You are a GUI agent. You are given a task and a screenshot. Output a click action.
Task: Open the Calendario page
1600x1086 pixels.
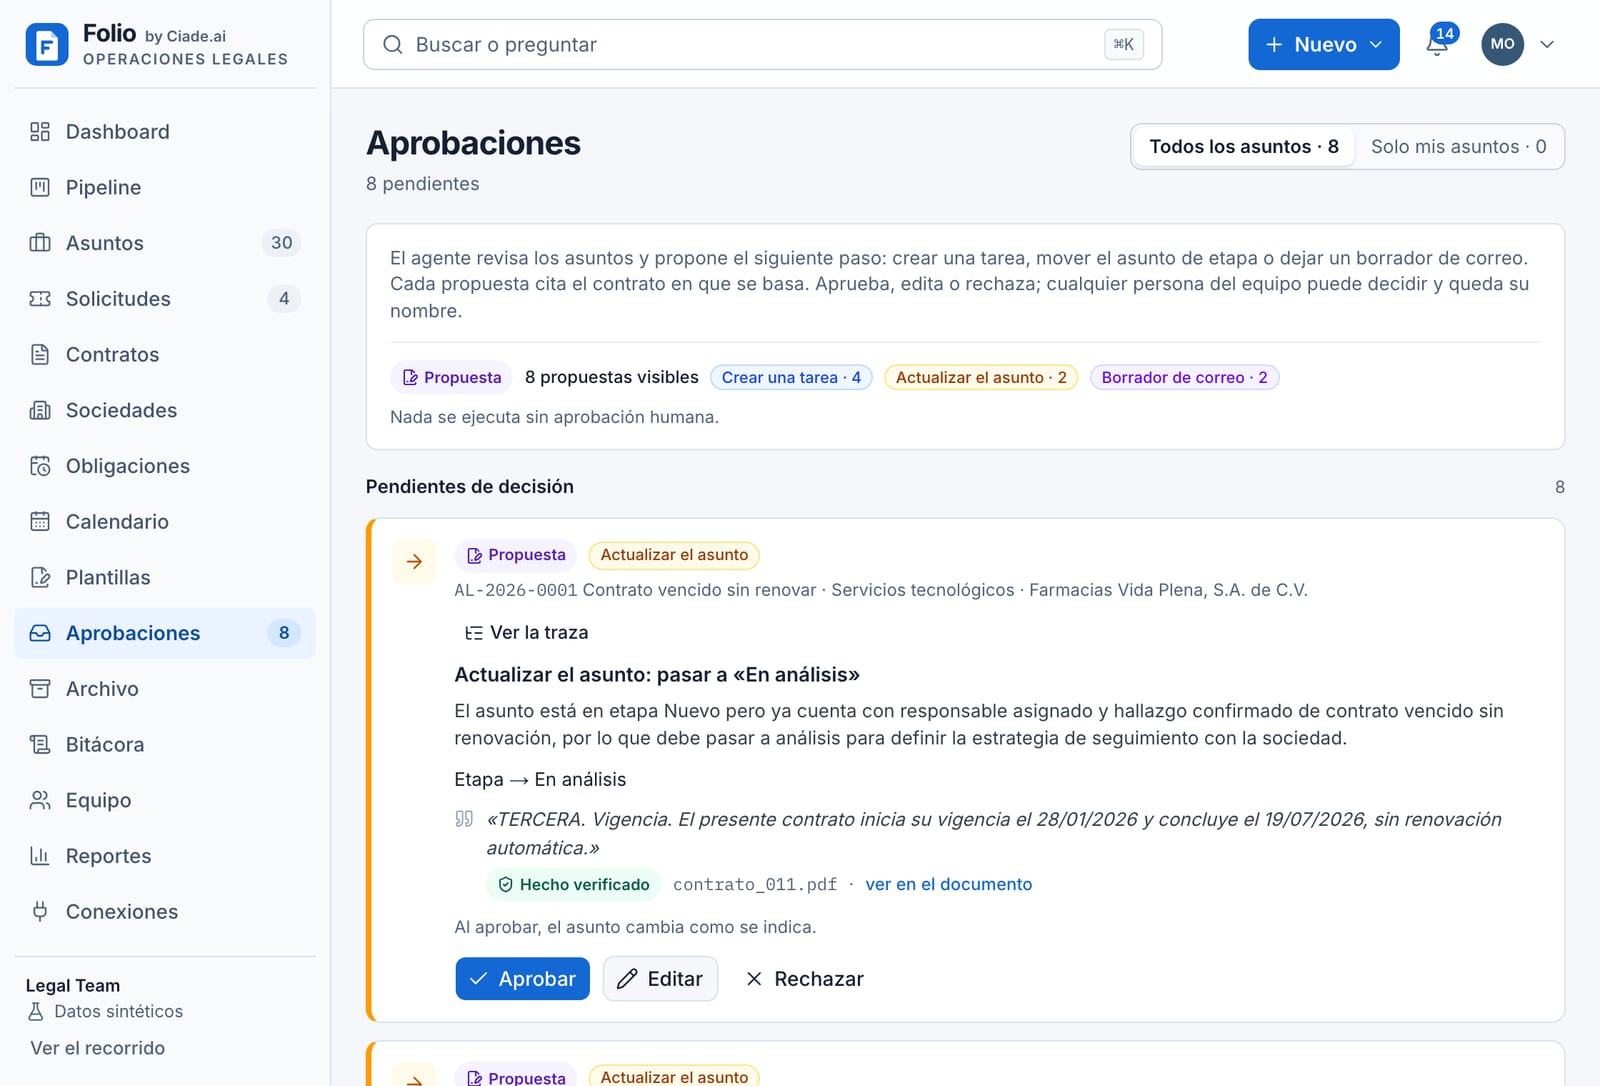pyautogui.click(x=165, y=522)
